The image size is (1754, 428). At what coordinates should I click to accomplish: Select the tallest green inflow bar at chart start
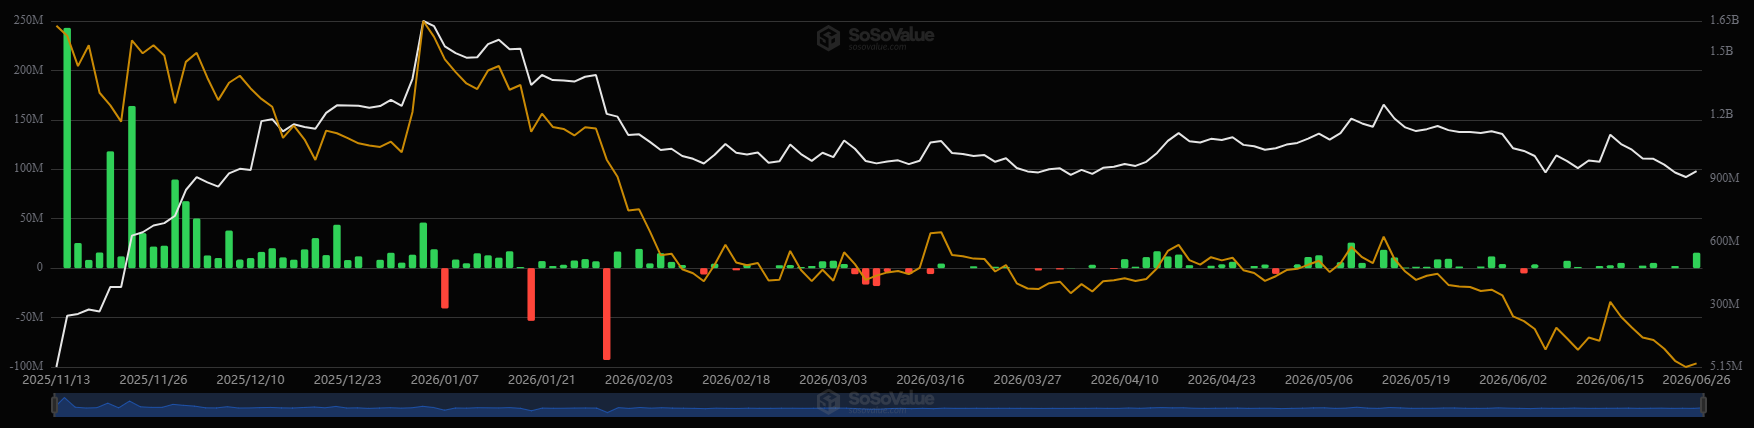click(67, 148)
